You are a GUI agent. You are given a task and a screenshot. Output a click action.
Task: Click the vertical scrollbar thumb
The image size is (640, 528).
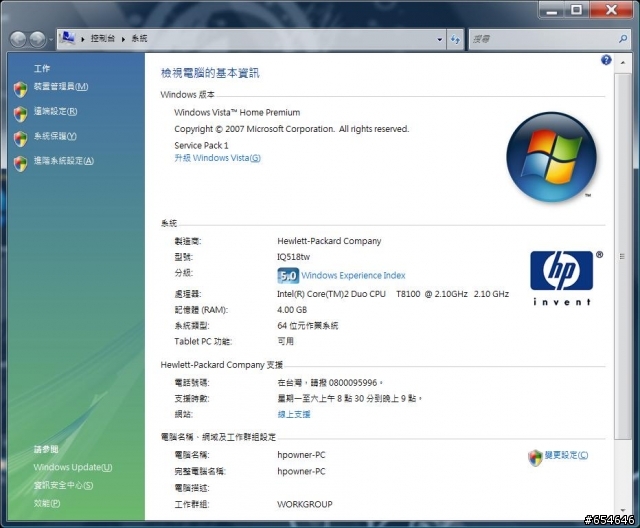coord(622,256)
